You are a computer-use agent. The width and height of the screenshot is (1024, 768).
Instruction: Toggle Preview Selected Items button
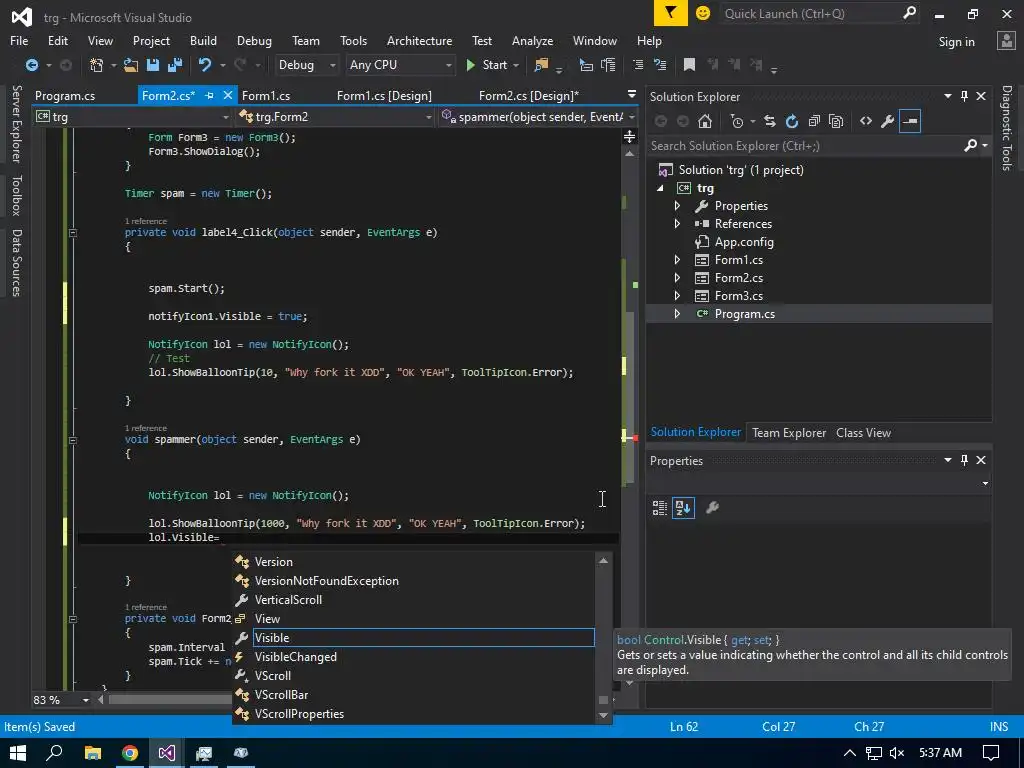(x=910, y=121)
